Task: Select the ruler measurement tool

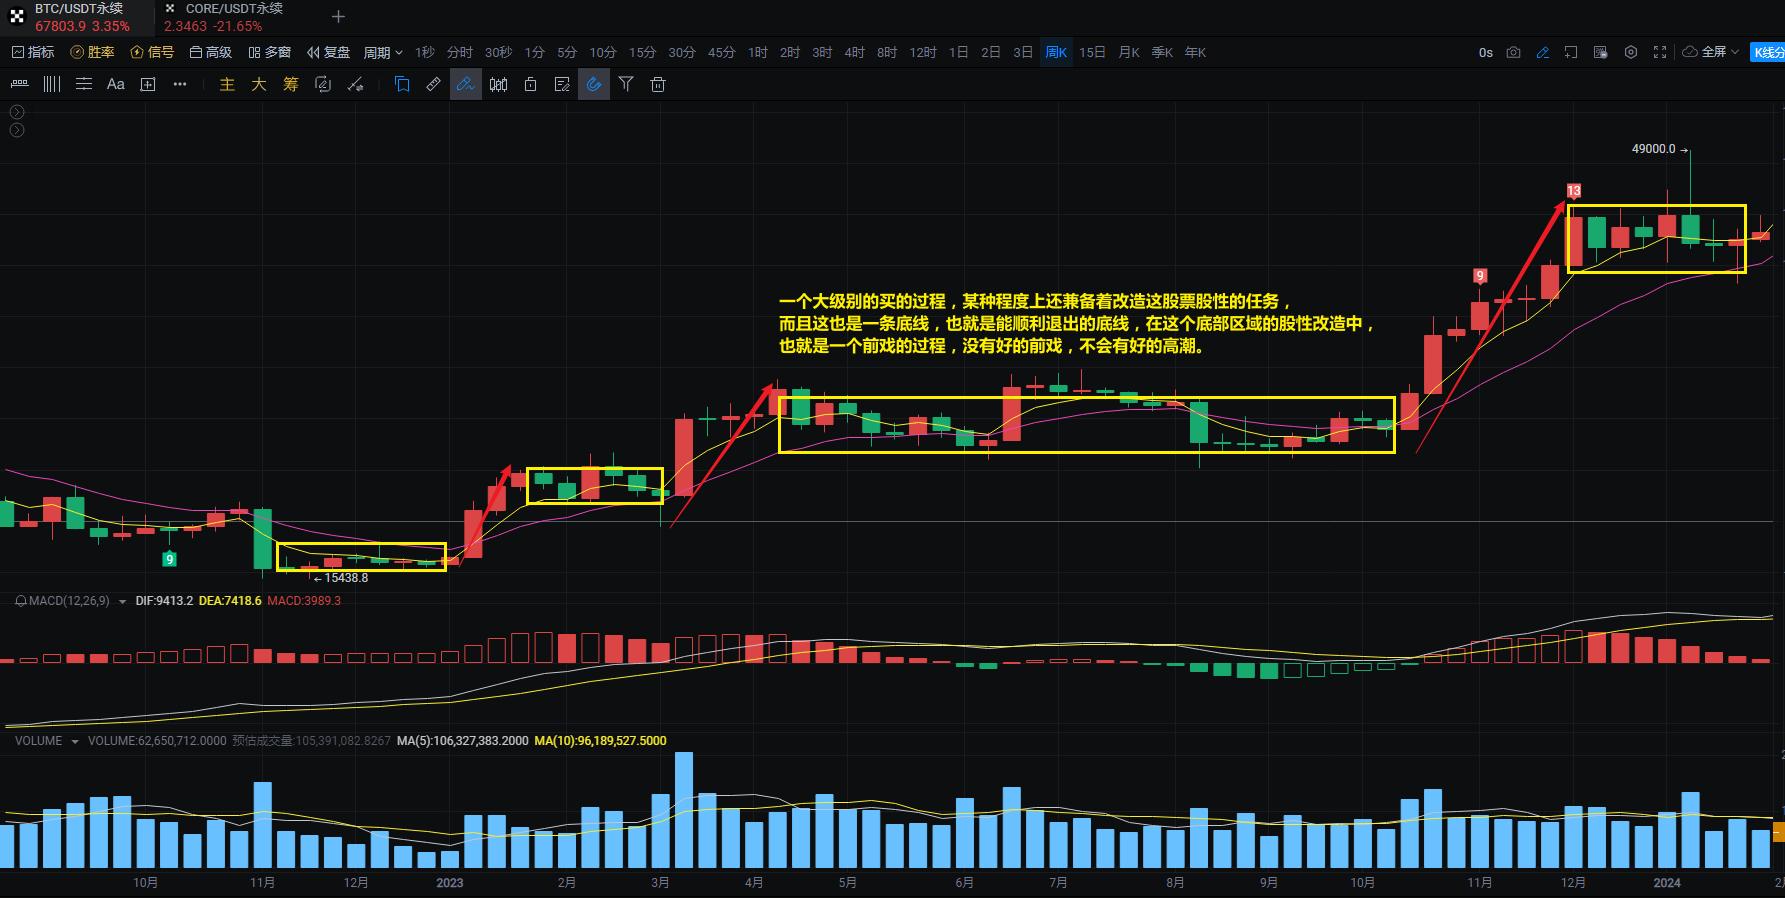Action: pos(433,84)
